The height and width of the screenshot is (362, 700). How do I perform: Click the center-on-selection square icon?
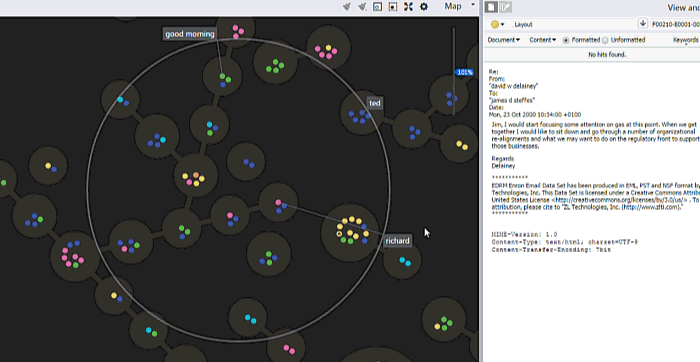[x=393, y=7]
